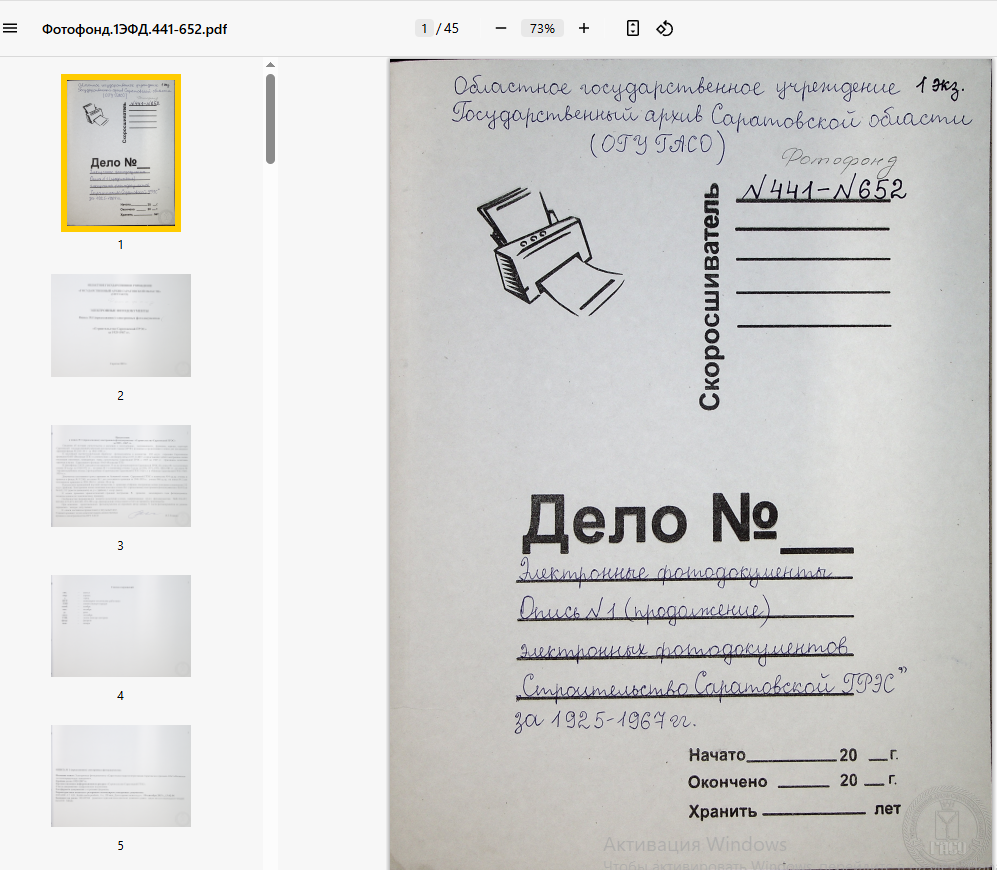This screenshot has height=870, width=997.
Task: Click the file name Фотофонд.1ЭФД.441-652.pdf
Action: click(x=134, y=29)
